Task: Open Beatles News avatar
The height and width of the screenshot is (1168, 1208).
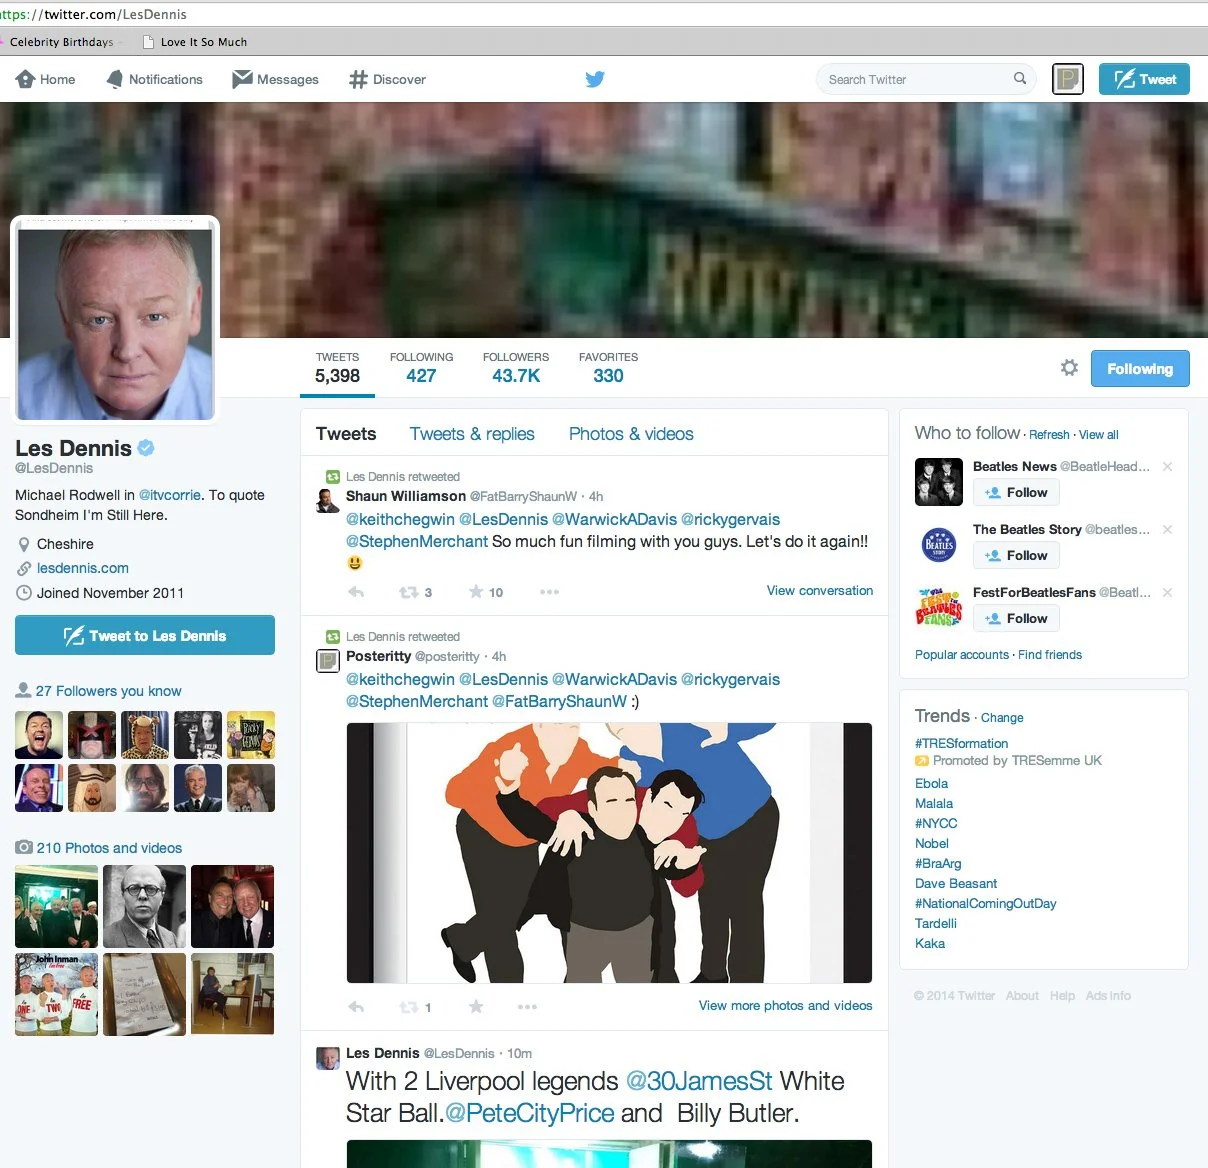Action: click(x=938, y=482)
